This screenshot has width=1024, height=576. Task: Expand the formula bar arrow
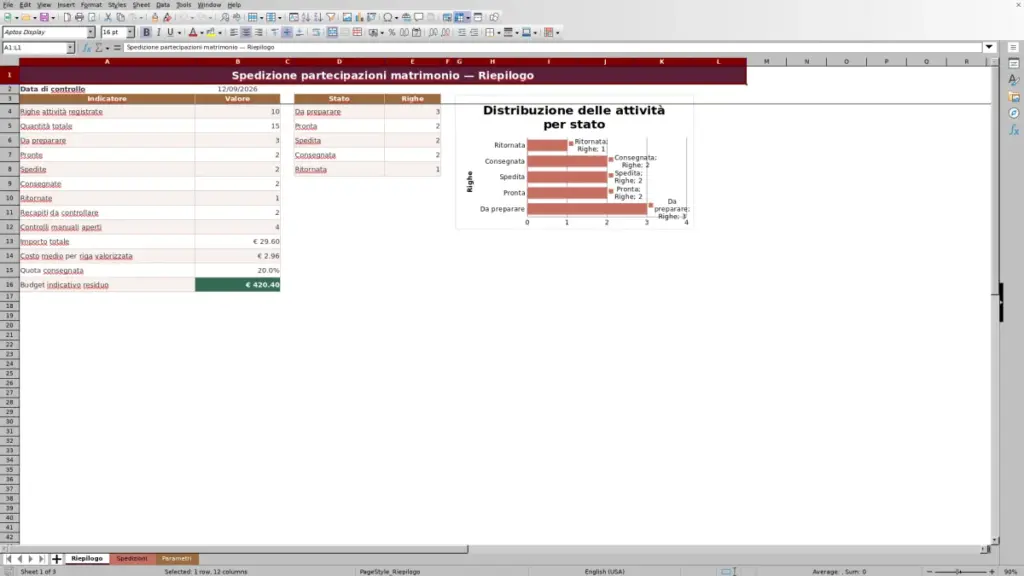989,47
